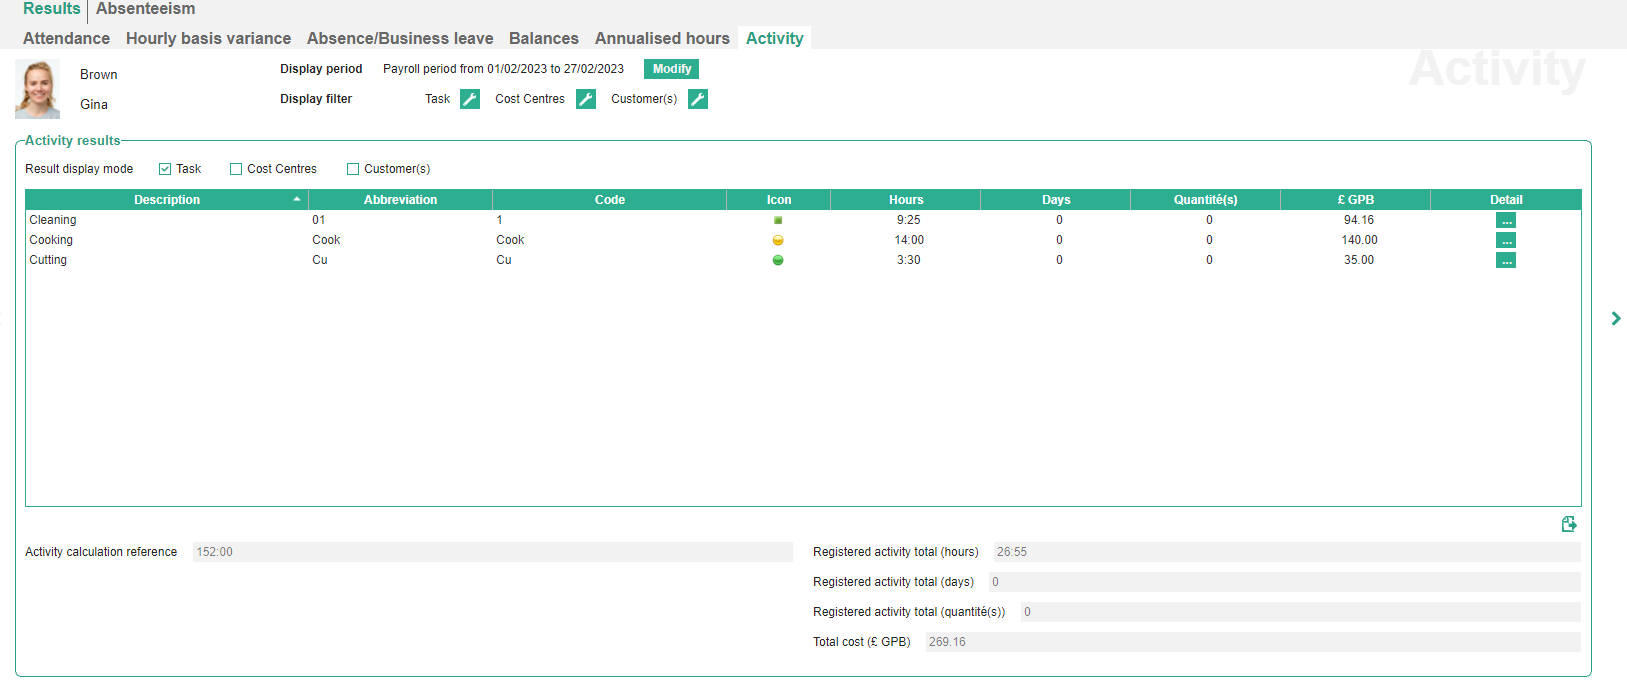Sort by the Quantité(s) column header
Screen dimensions: 1627x682
pos(1206,200)
